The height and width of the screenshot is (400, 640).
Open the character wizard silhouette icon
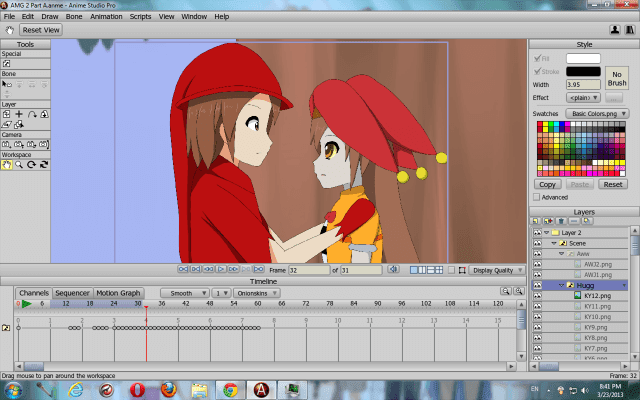pos(615,30)
